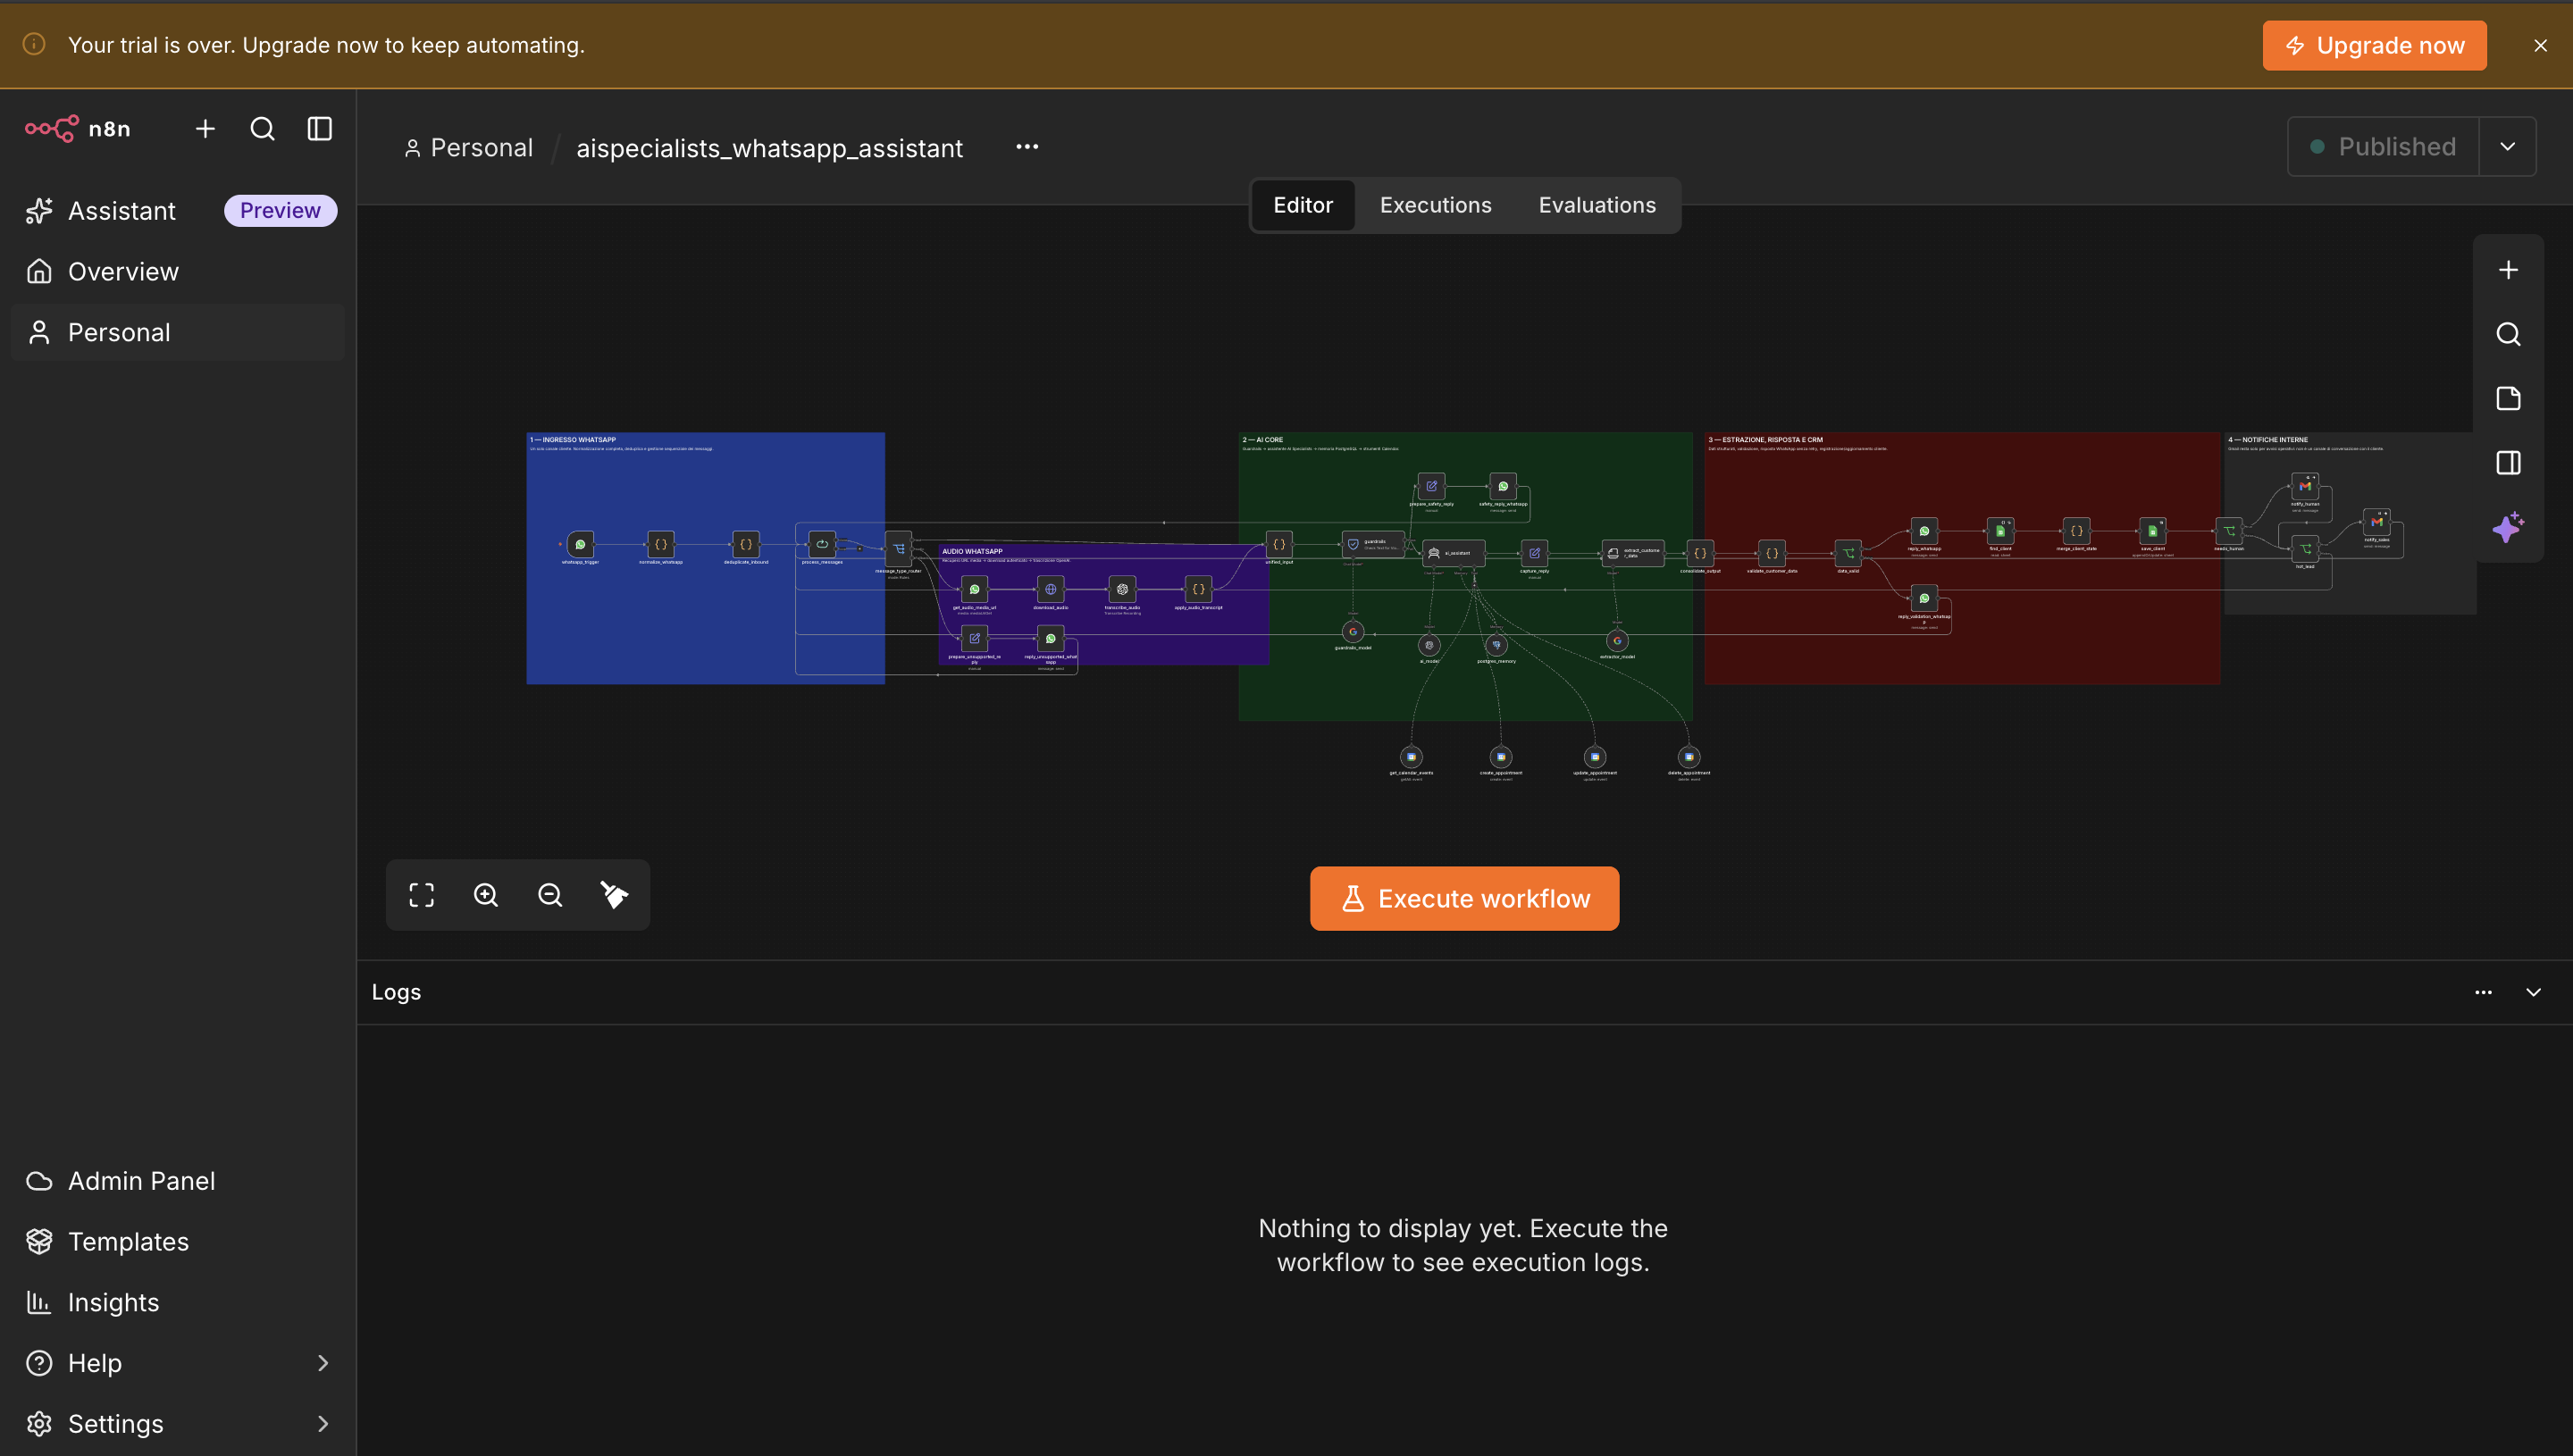This screenshot has width=2573, height=1456.
Task: Add a node with the plus icon
Action: click(2508, 270)
